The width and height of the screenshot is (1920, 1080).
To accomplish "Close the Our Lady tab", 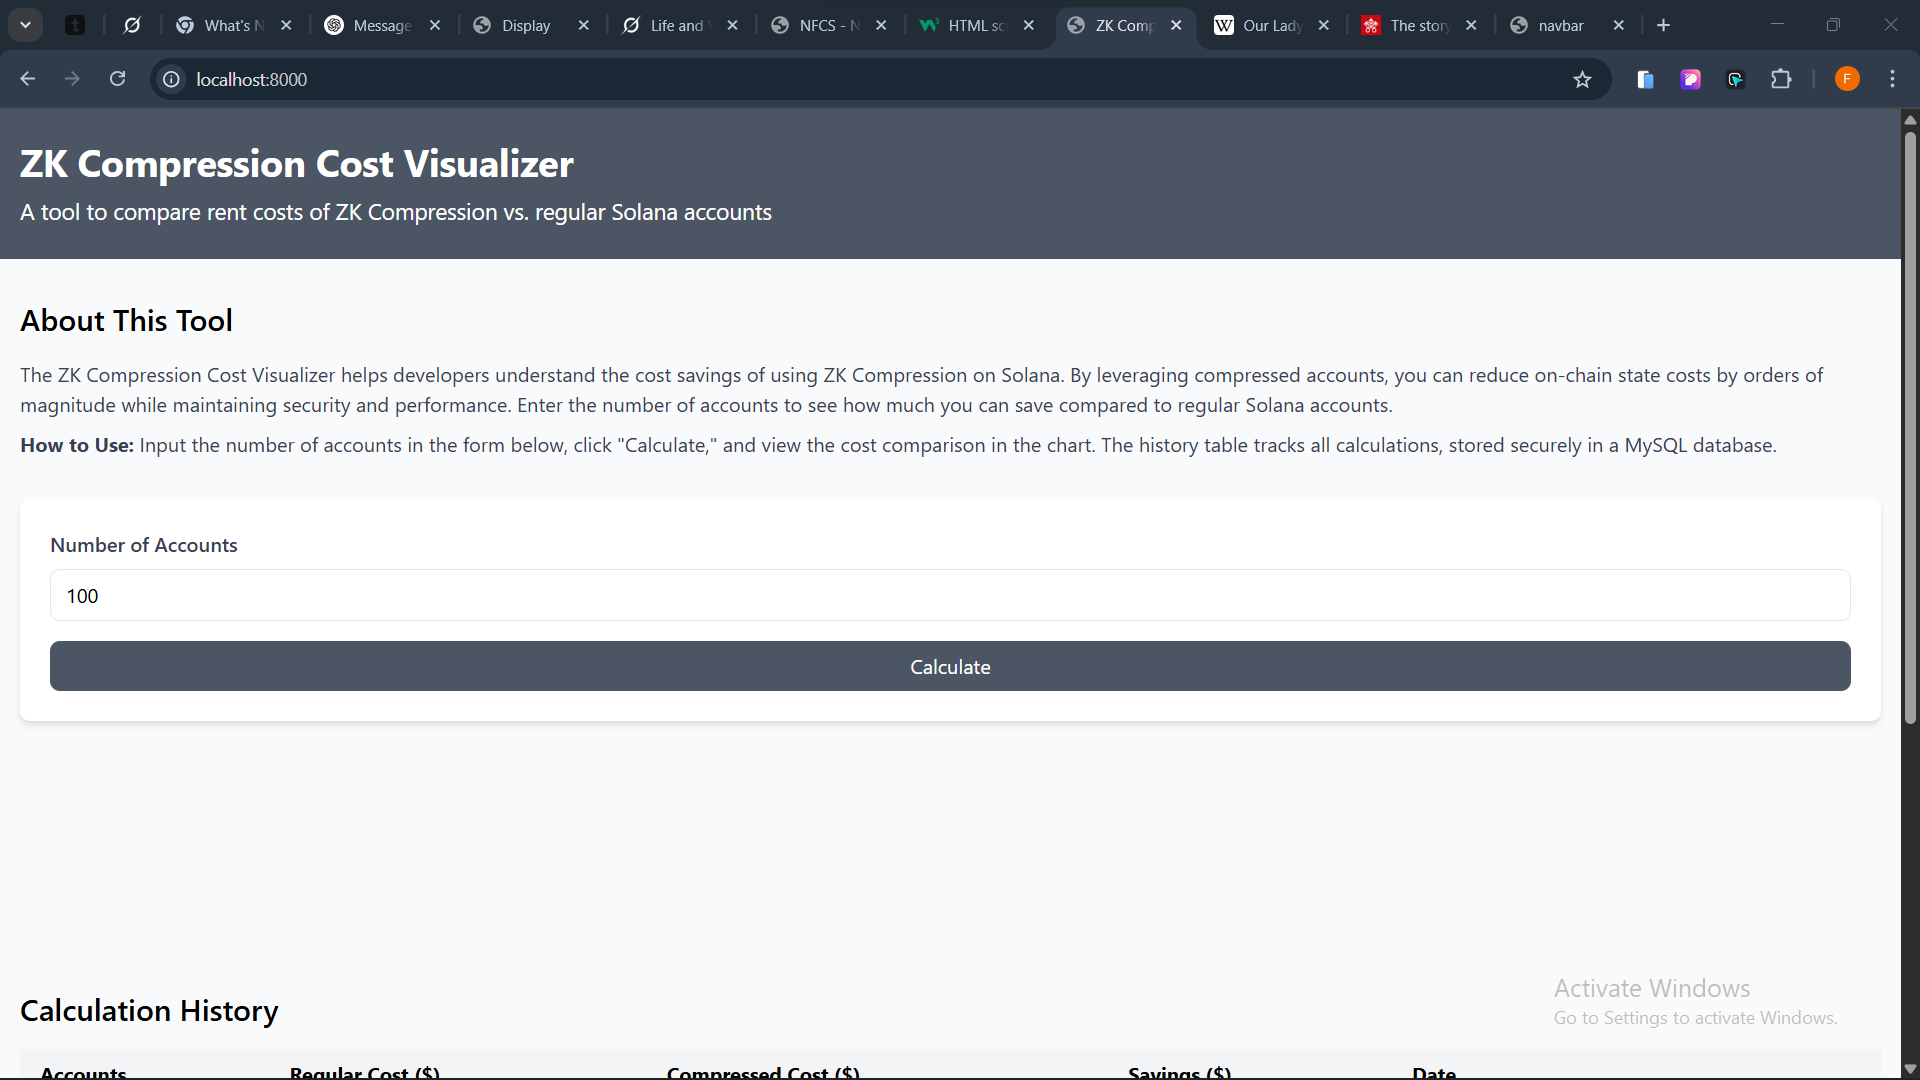I will point(1324,25).
